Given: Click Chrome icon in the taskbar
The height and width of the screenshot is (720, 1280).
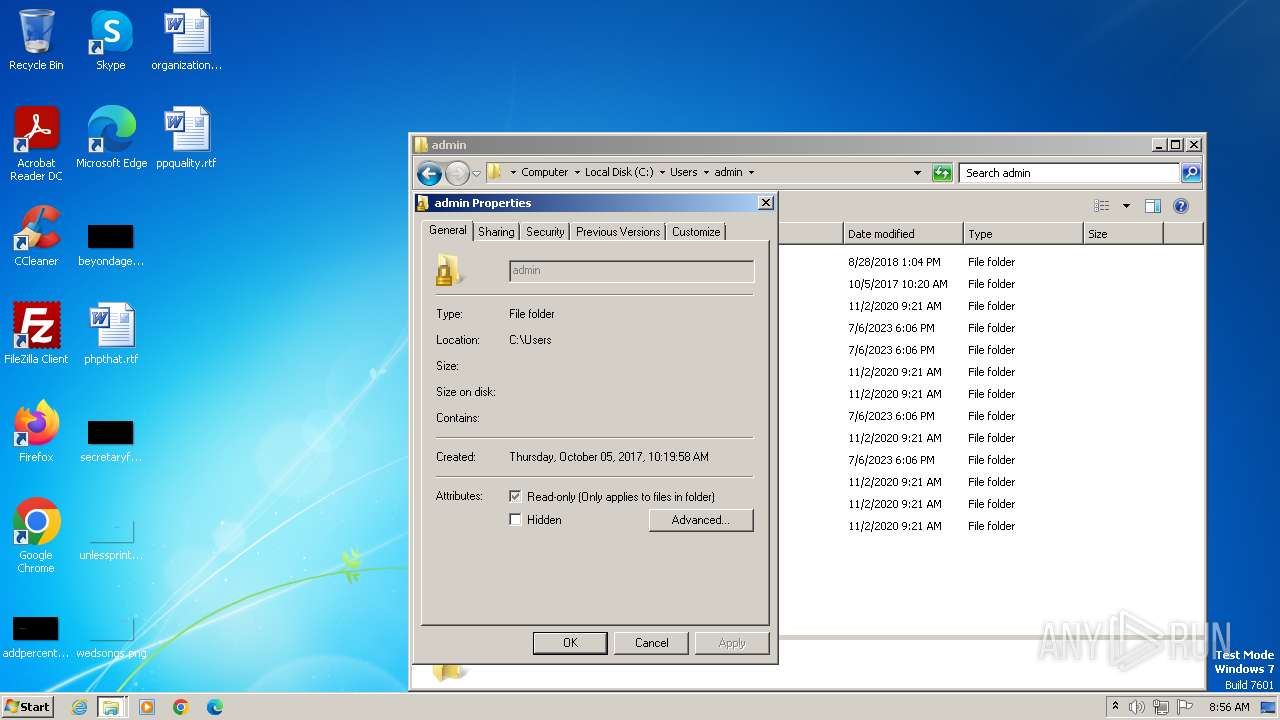Looking at the screenshot, I should (x=181, y=707).
